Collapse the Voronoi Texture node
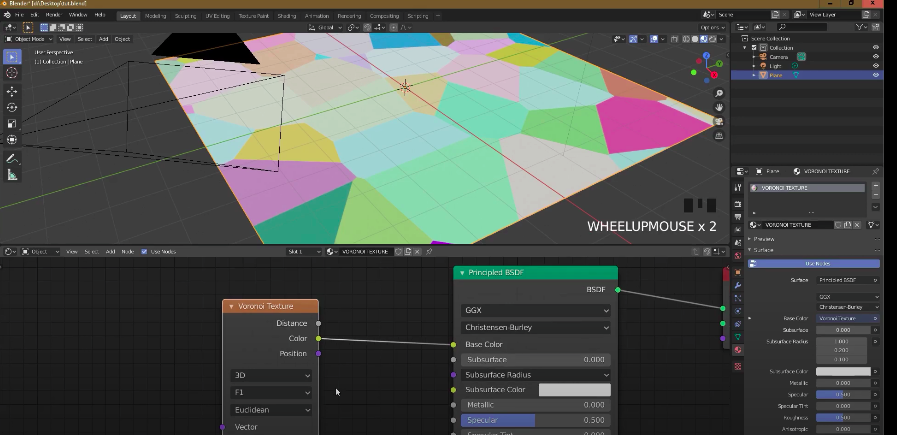 pyautogui.click(x=231, y=307)
